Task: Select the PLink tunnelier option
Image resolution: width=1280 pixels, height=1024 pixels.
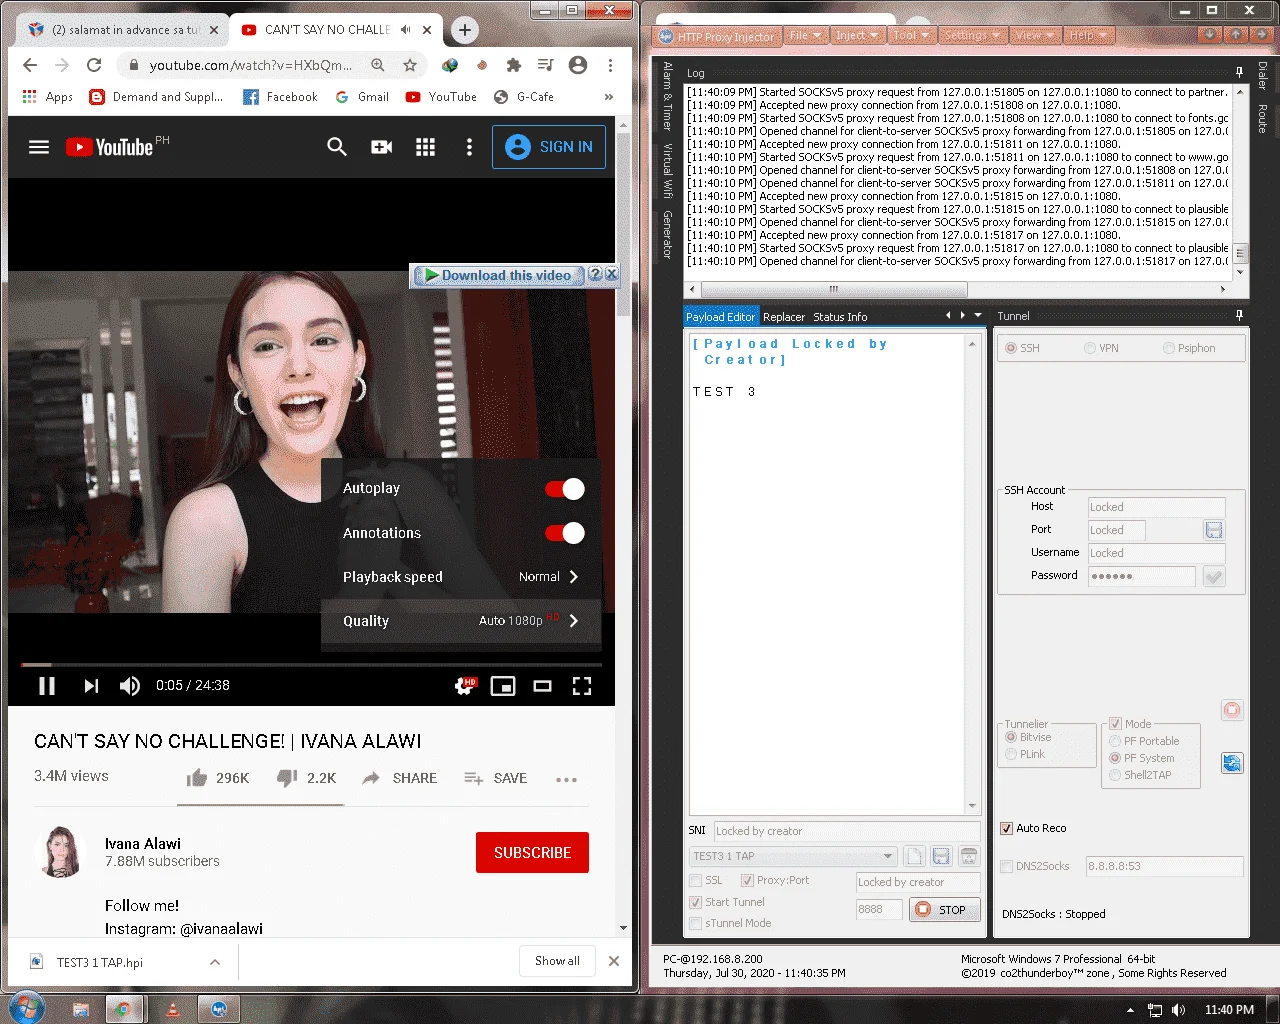Action: click(1011, 754)
